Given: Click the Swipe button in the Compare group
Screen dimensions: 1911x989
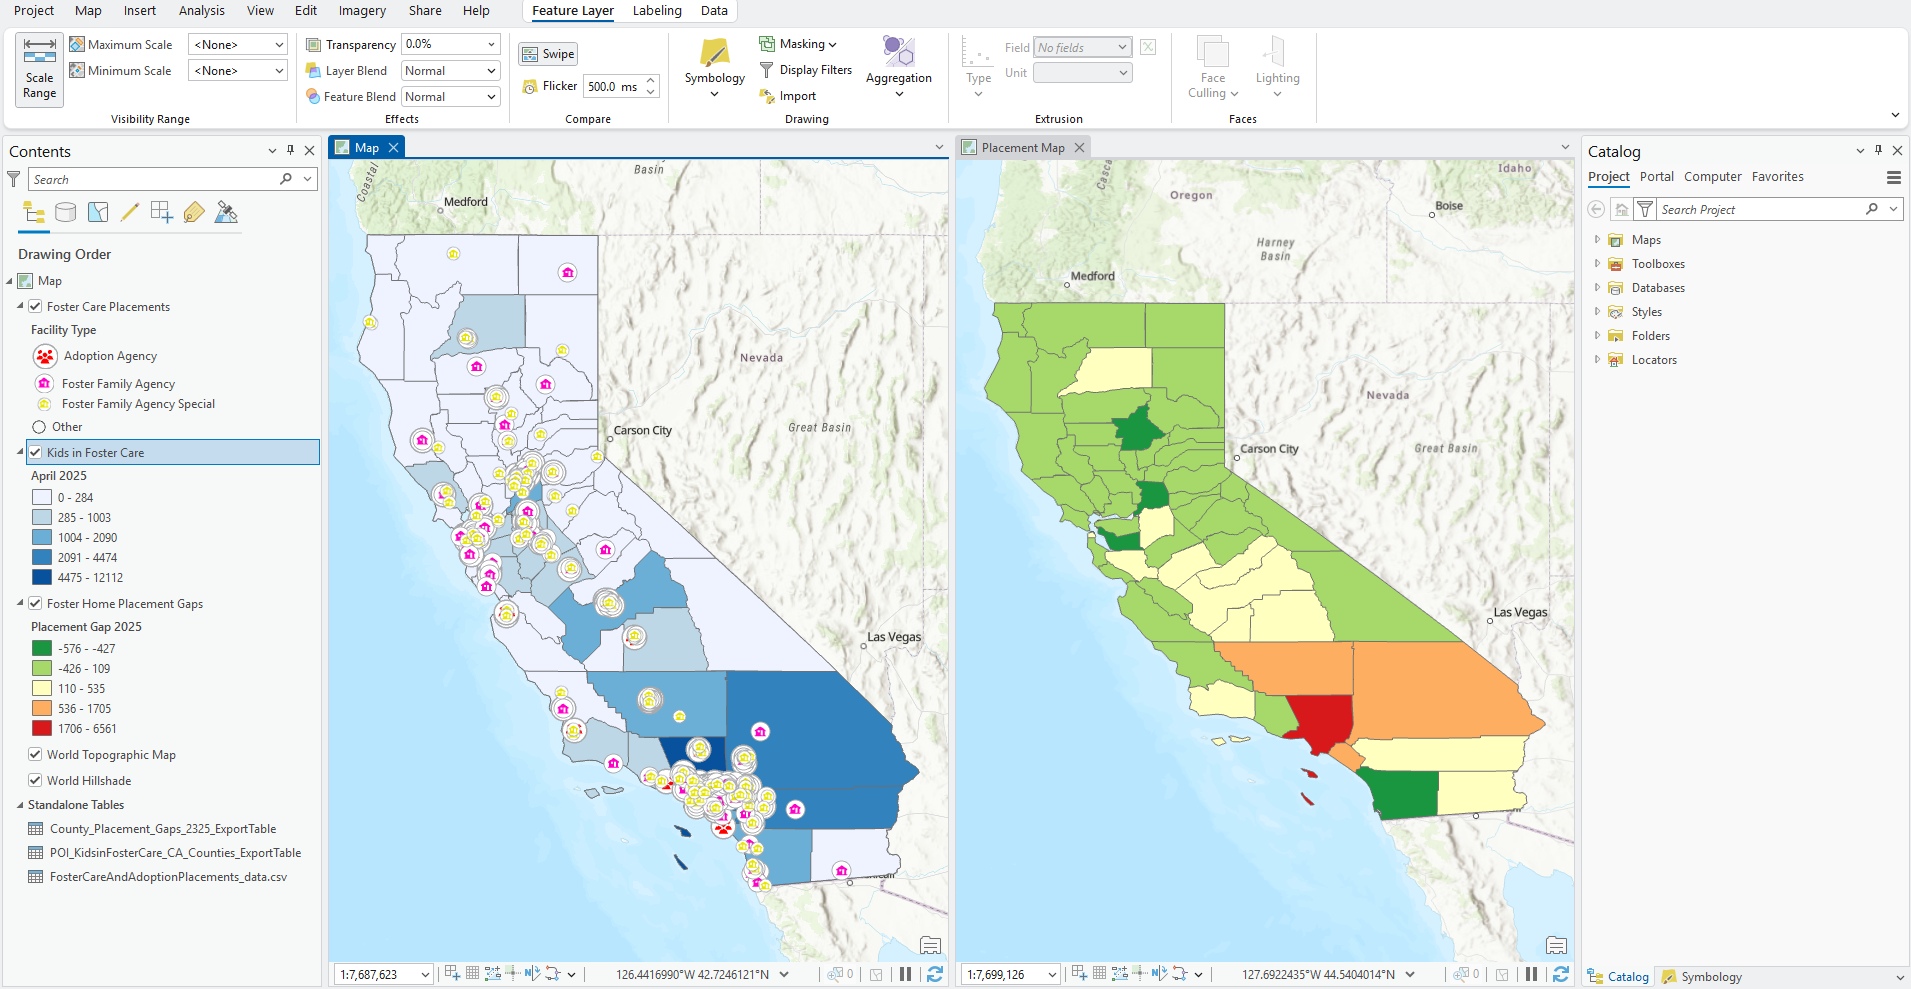Looking at the screenshot, I should pyautogui.click(x=547, y=53).
